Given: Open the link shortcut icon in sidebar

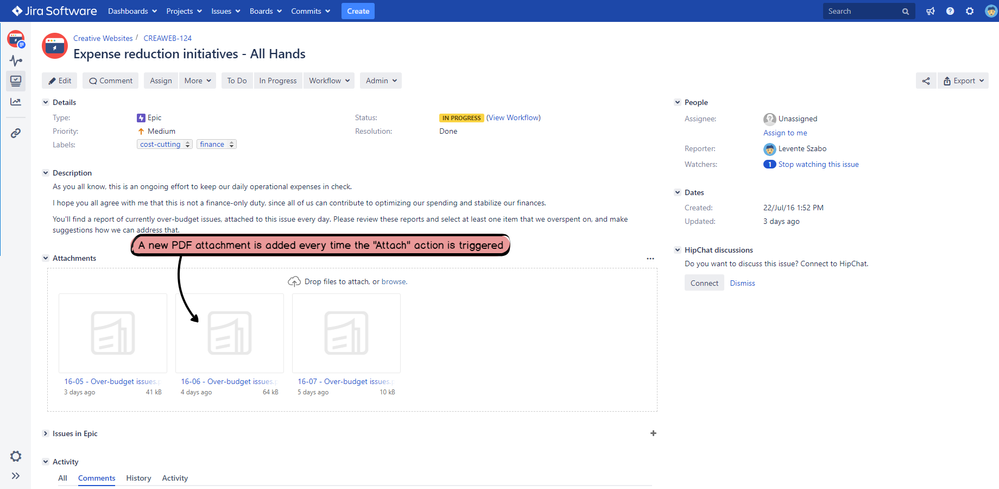Looking at the screenshot, I should click(16, 133).
